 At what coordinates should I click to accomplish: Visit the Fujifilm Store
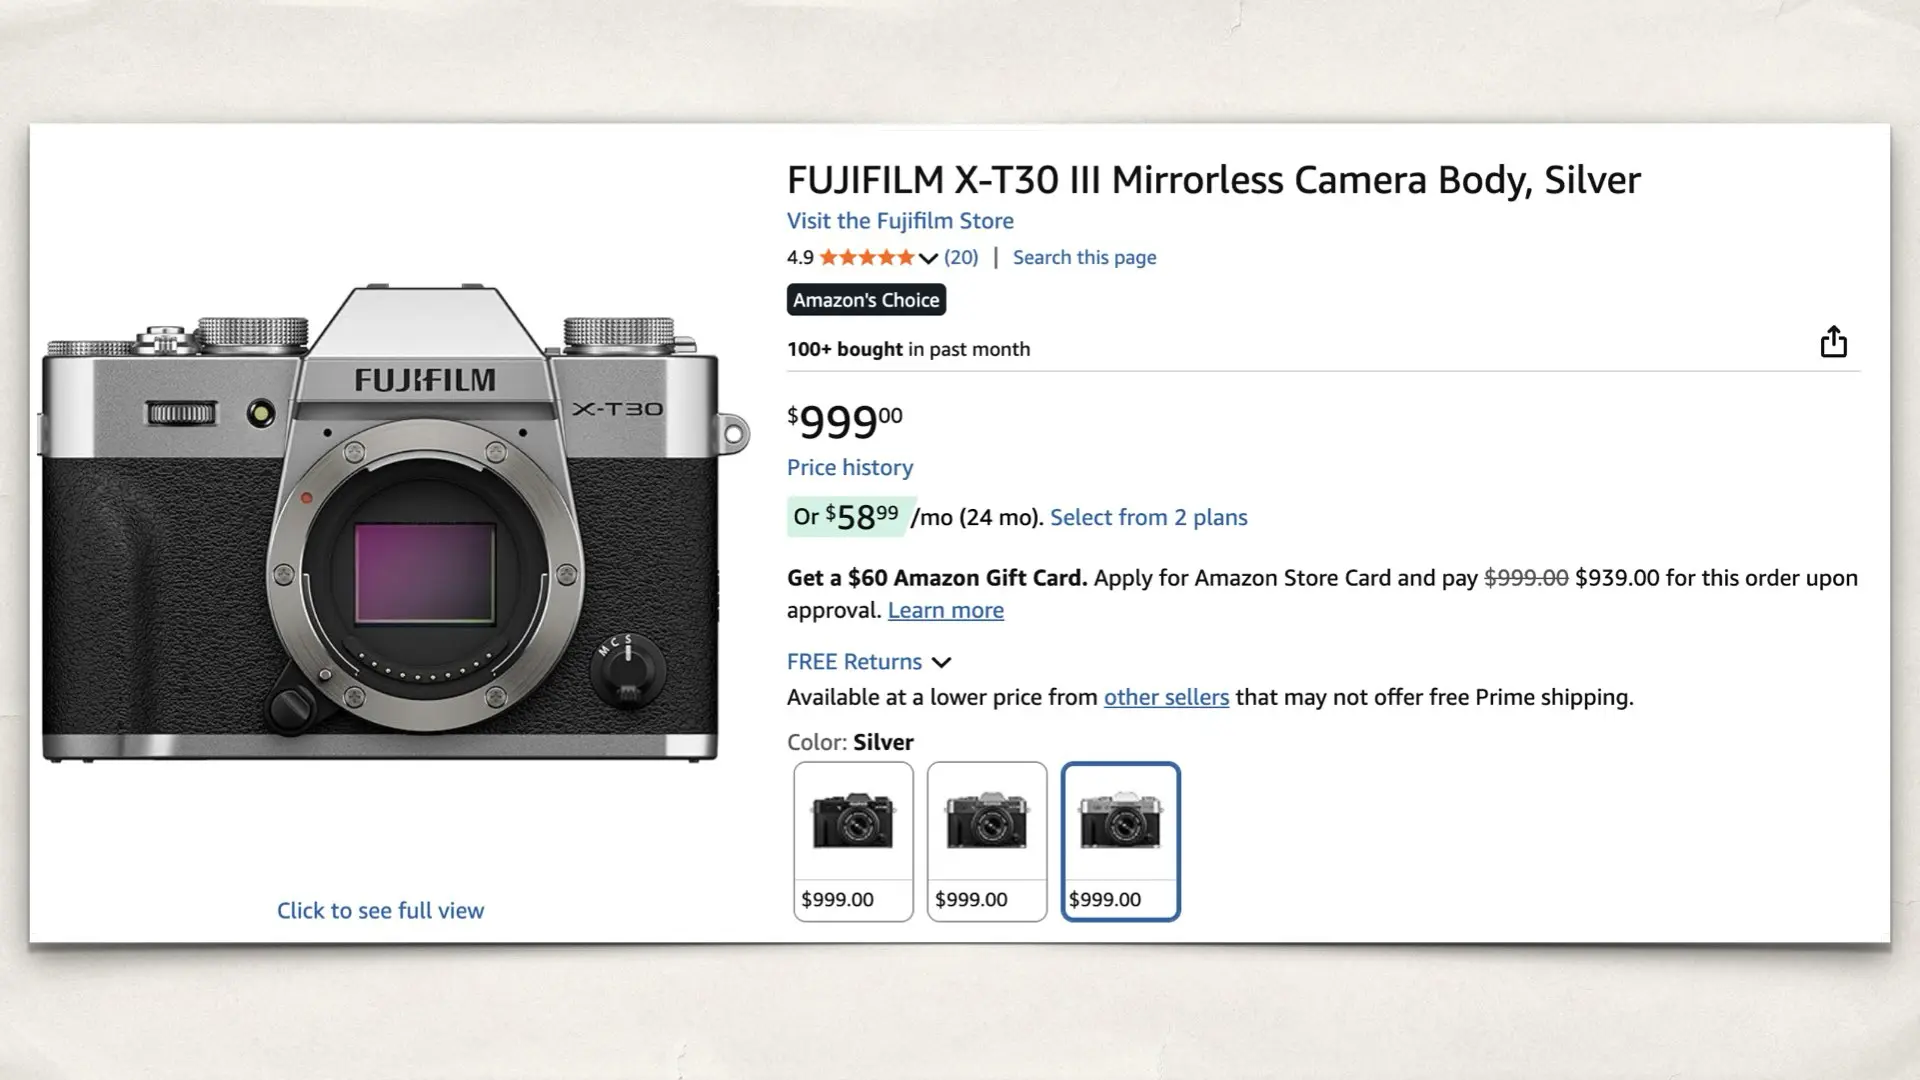coord(900,221)
